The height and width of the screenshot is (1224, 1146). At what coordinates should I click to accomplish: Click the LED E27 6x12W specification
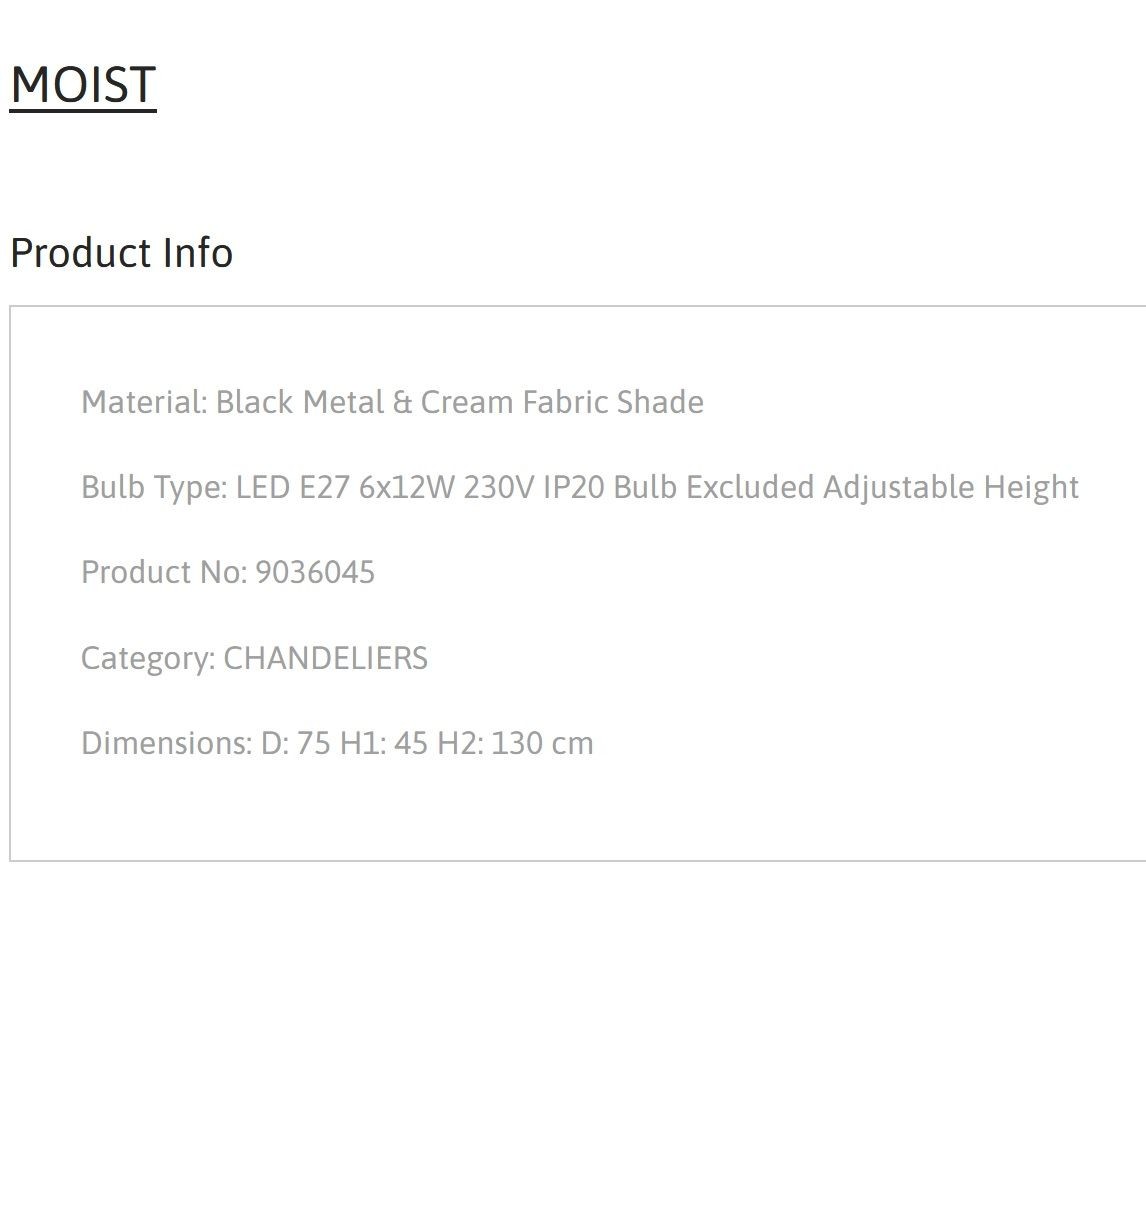coord(345,487)
